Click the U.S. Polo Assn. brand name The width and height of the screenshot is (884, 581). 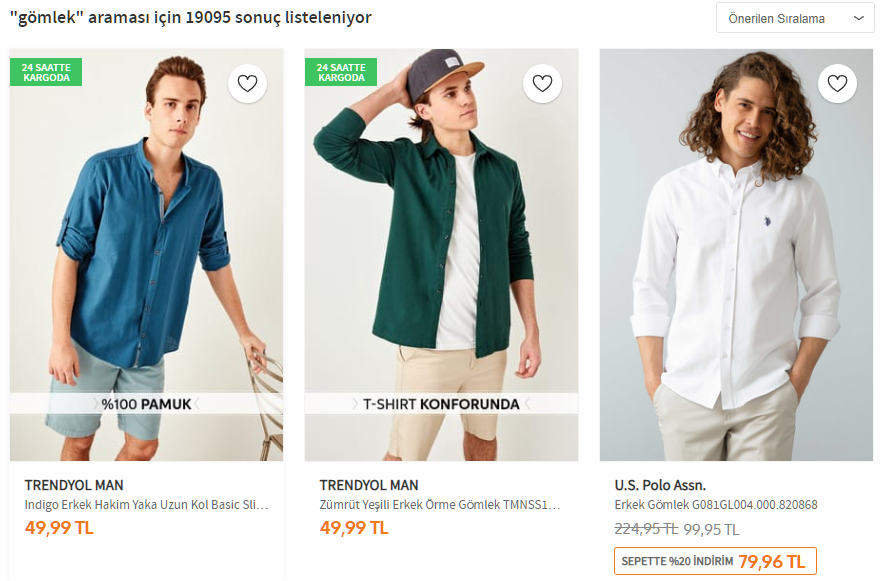coord(660,485)
